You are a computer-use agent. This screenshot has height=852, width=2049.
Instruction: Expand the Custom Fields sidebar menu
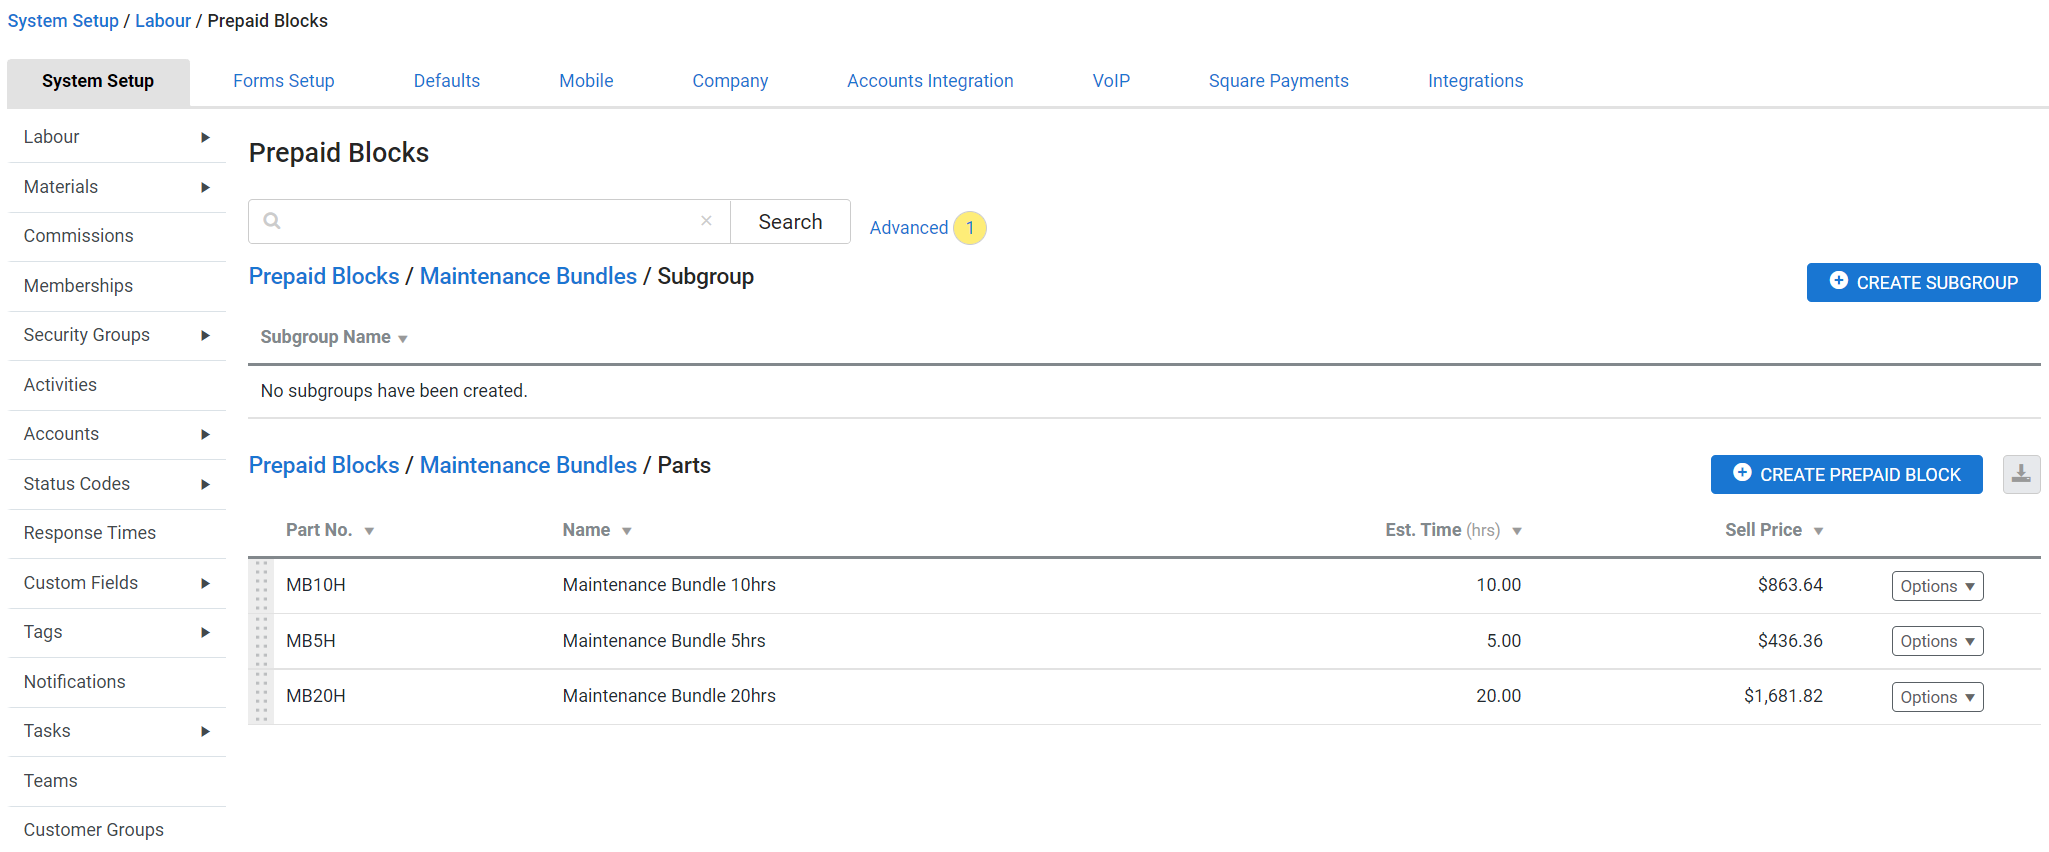(x=204, y=583)
